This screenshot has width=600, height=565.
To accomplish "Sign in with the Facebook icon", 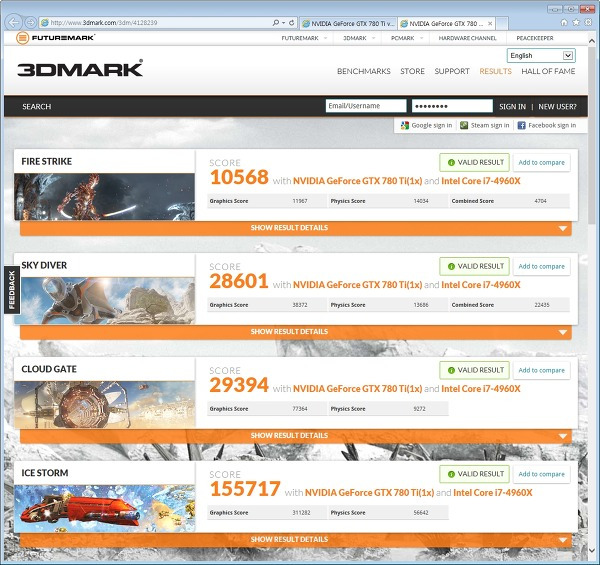I will coord(521,125).
